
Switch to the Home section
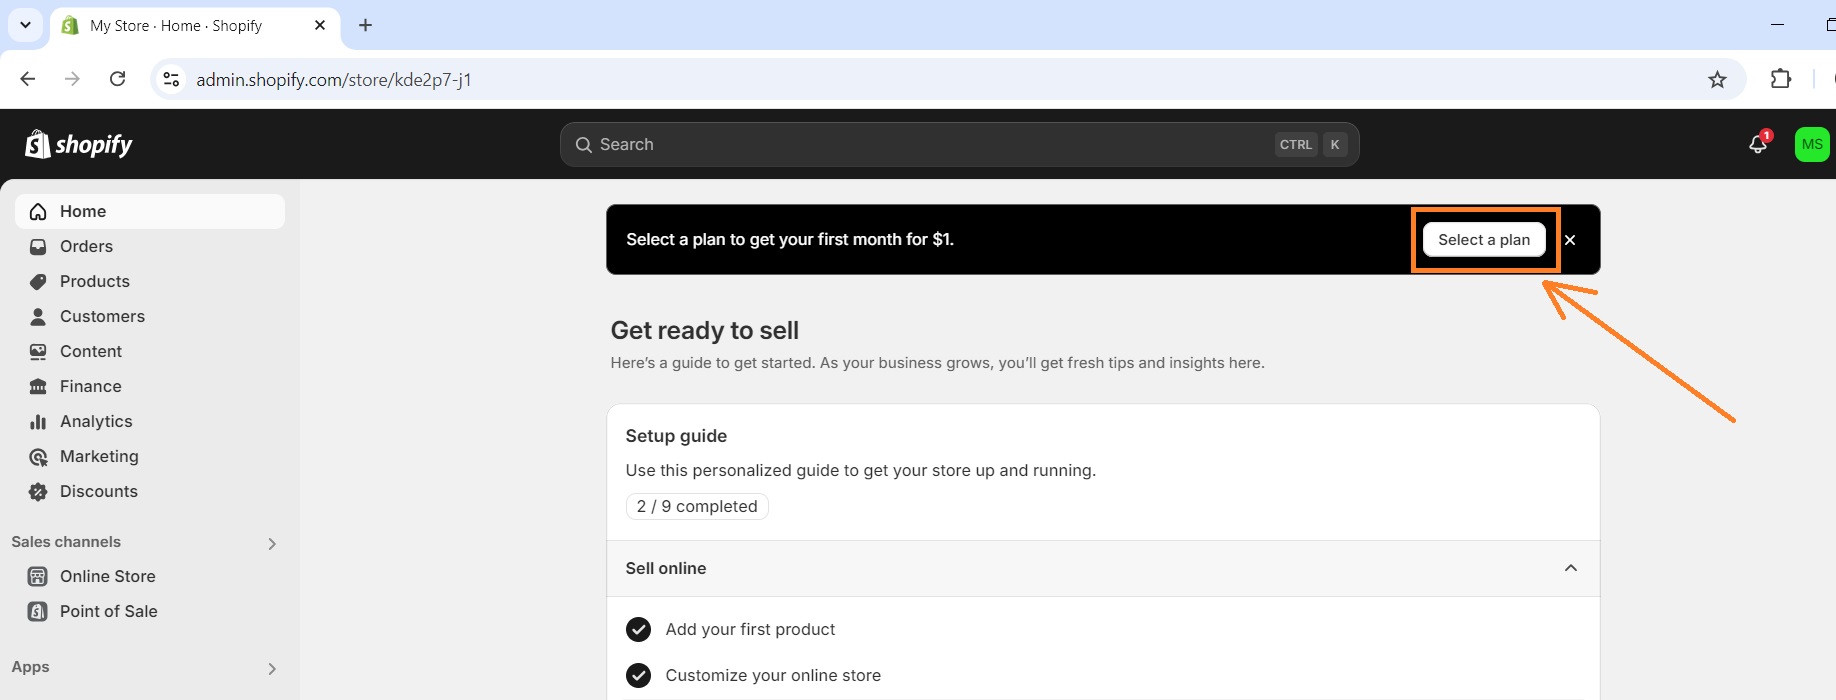pyautogui.click(x=83, y=211)
